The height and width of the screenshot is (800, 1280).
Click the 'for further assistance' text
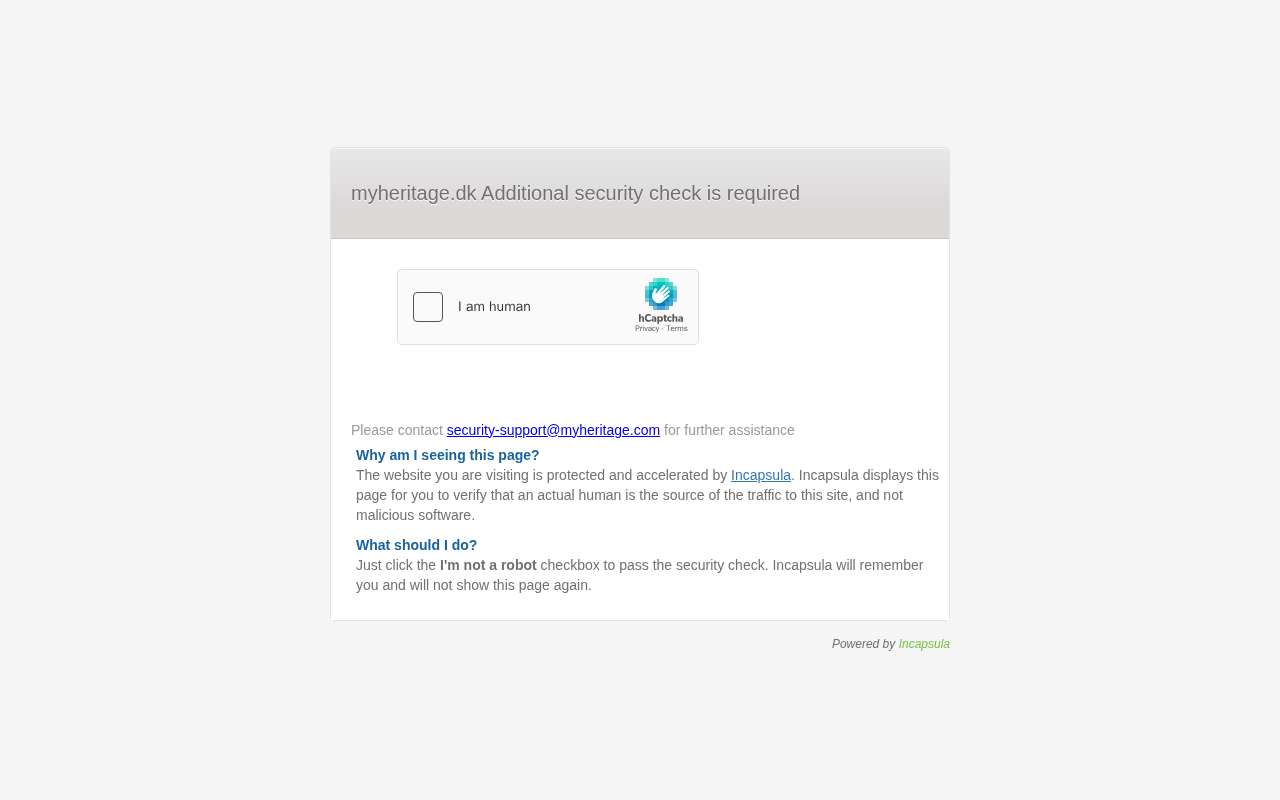[729, 430]
